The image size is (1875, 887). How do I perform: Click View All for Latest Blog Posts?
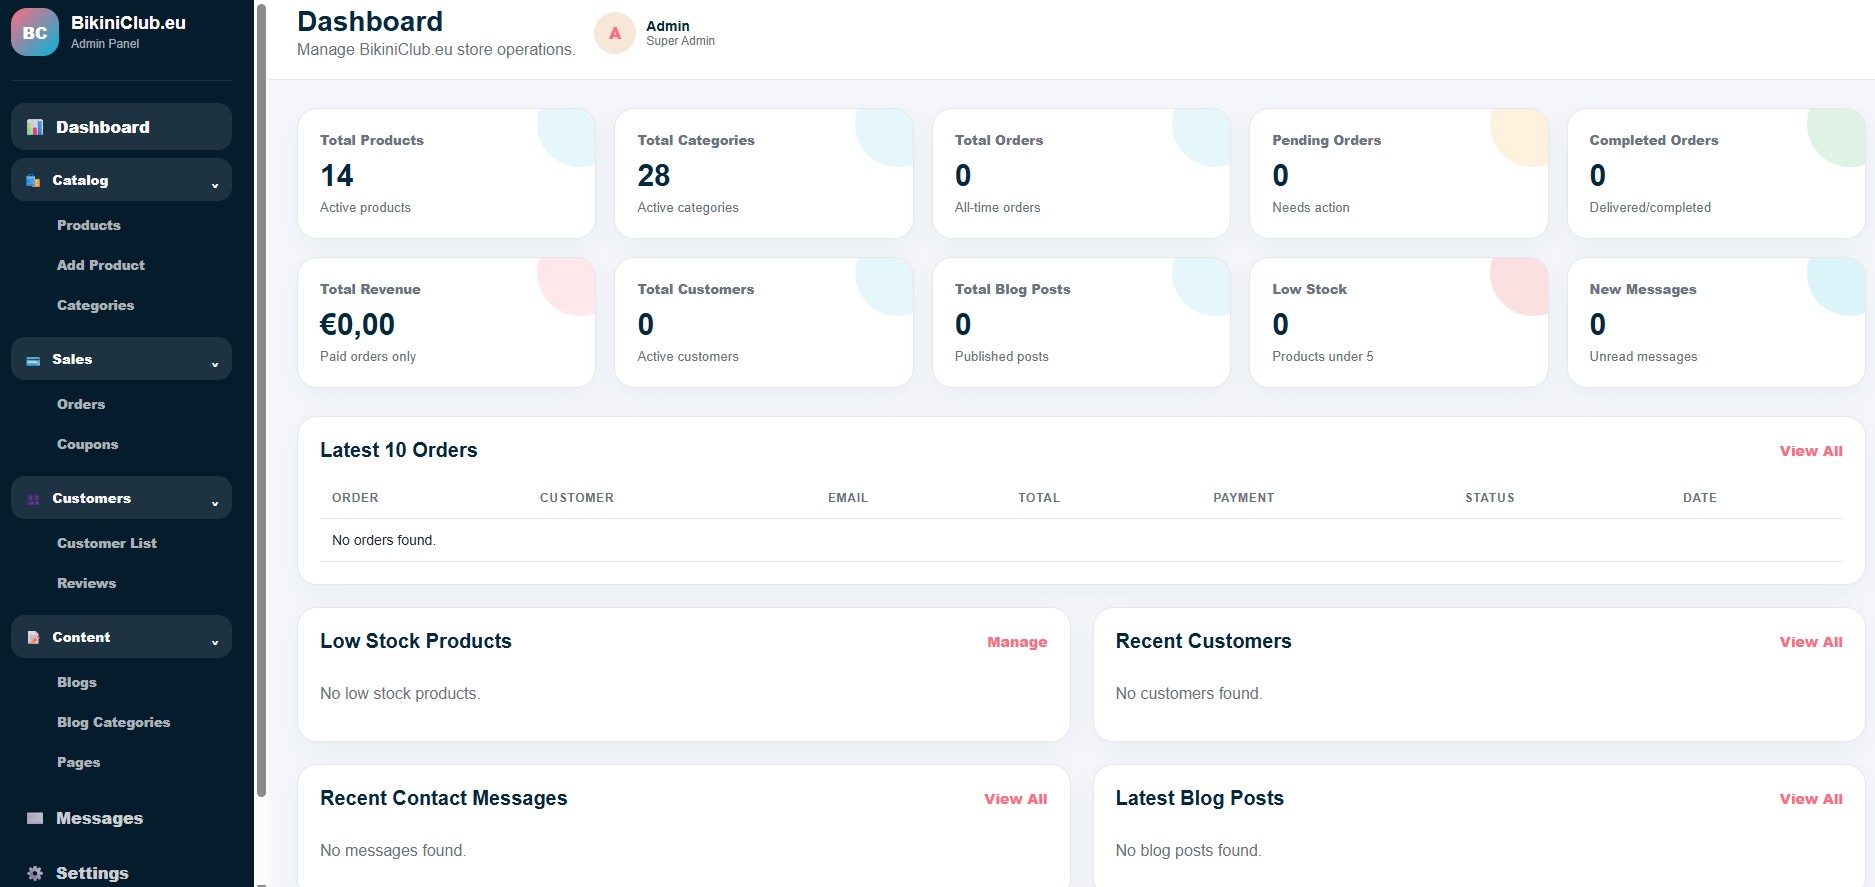1811,799
